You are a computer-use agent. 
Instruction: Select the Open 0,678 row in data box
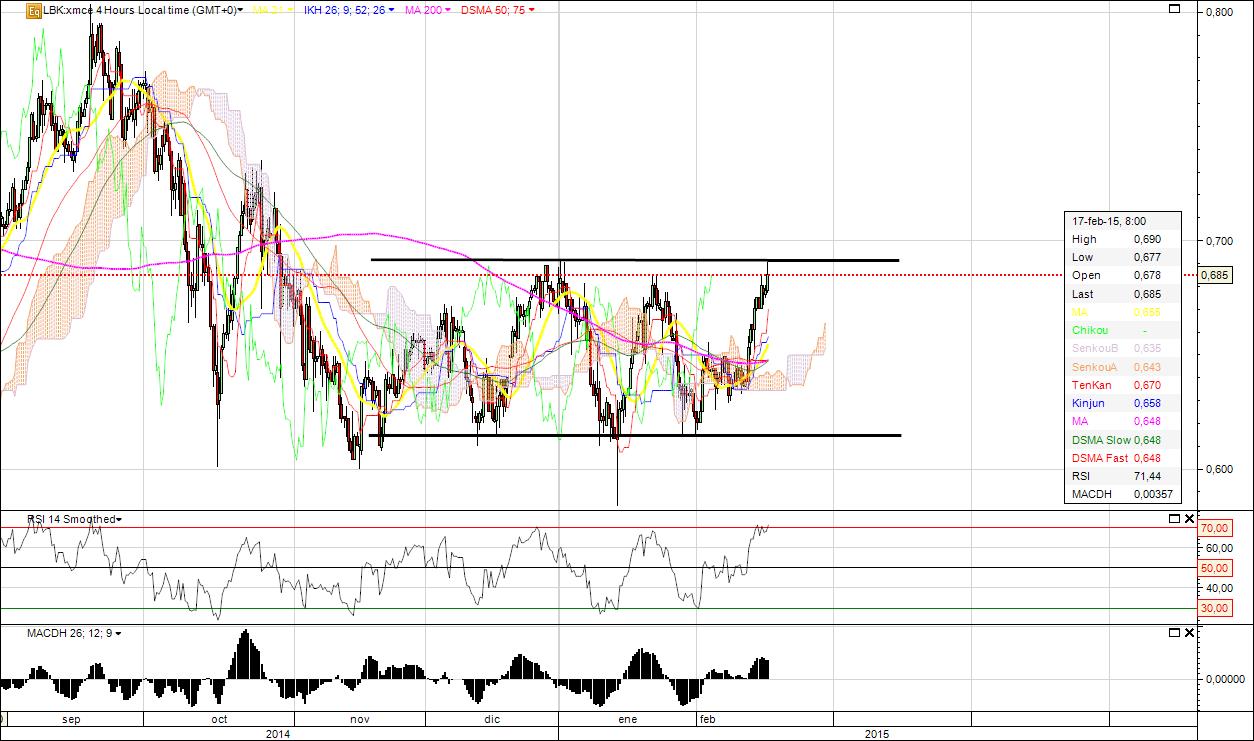tap(1123, 275)
